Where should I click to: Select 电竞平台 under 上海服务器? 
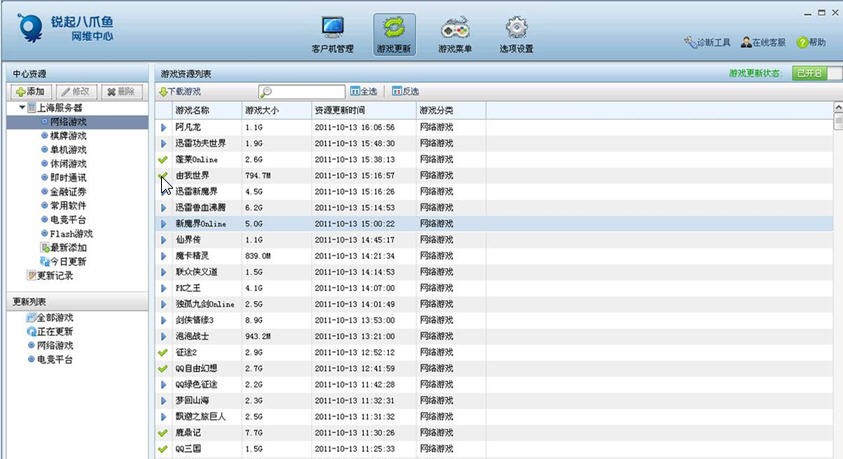tap(68, 220)
